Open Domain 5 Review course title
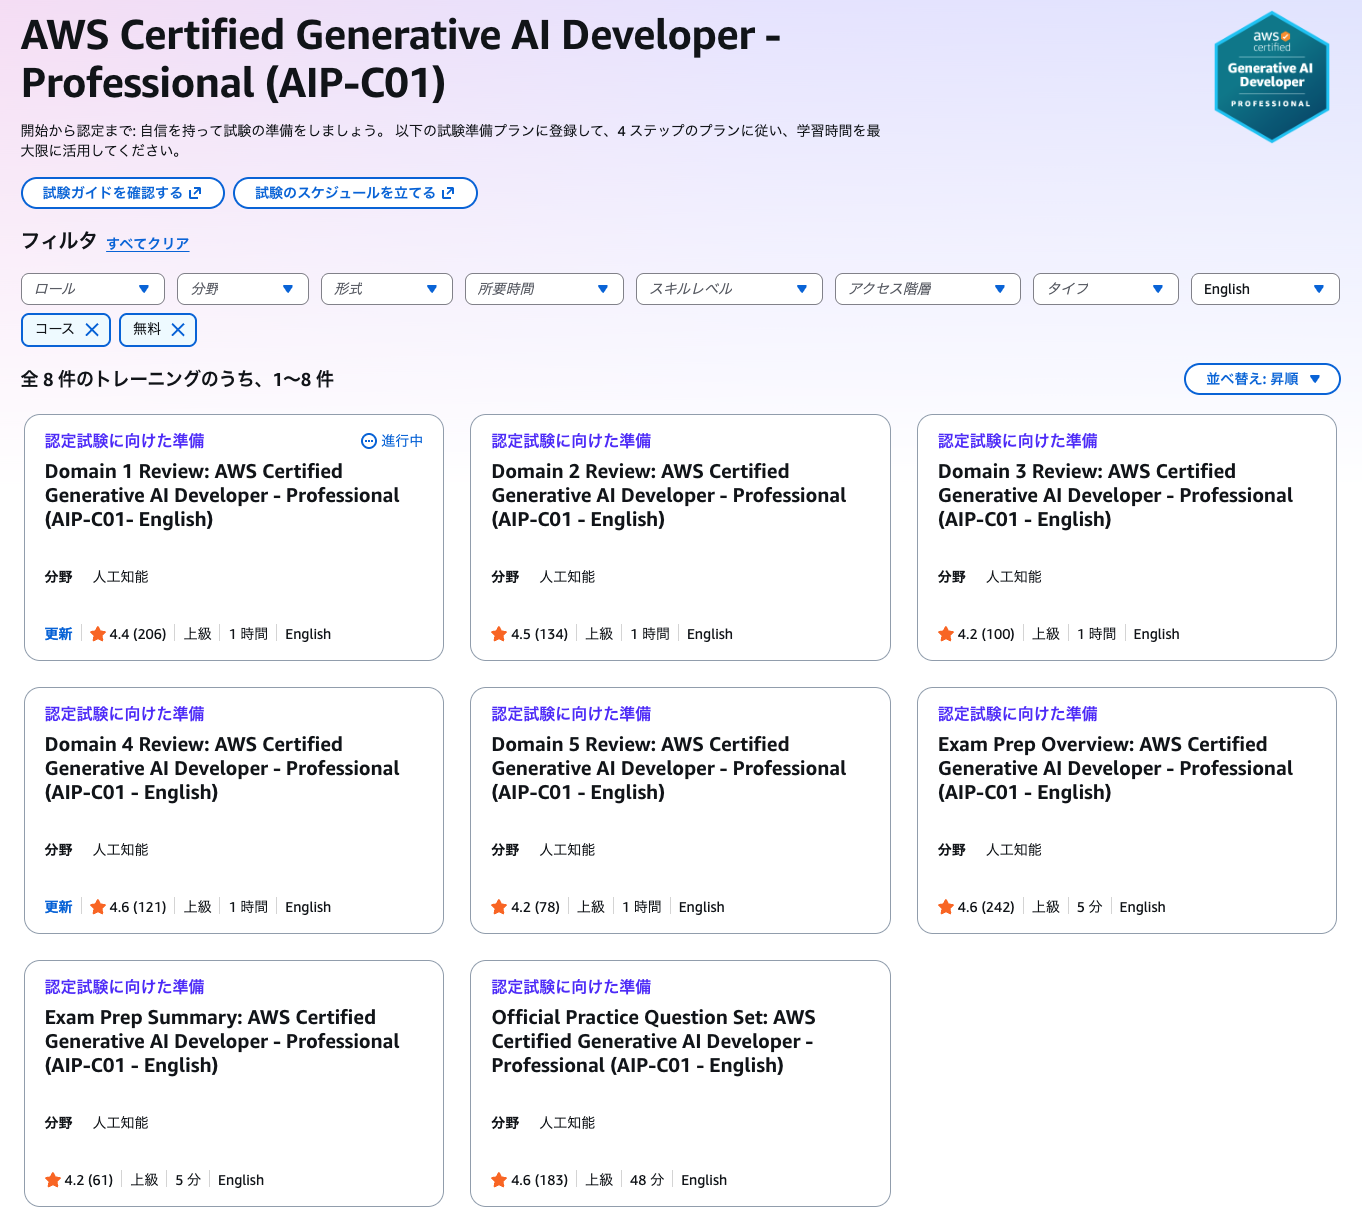Screen dimensions: 1362x1229 point(669,768)
